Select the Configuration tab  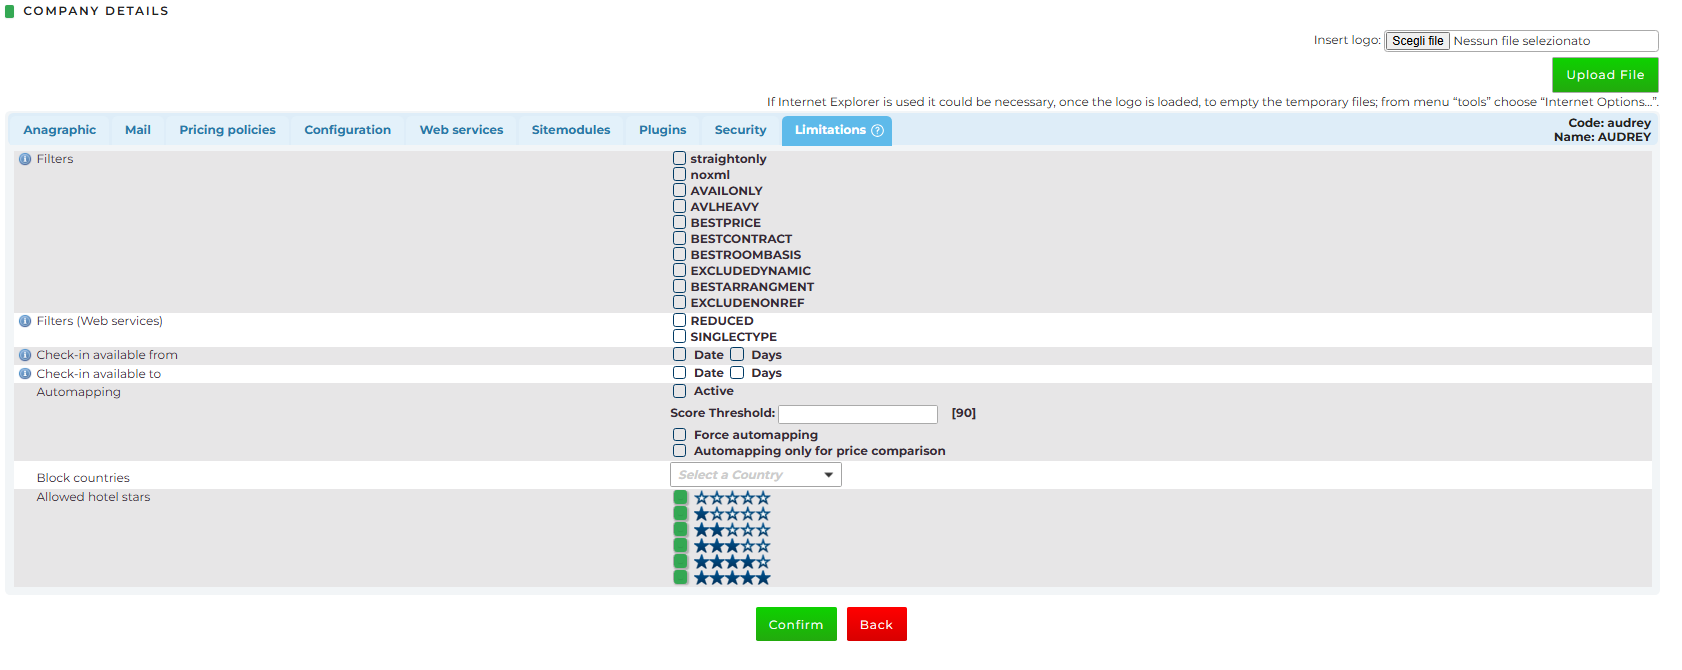348,130
